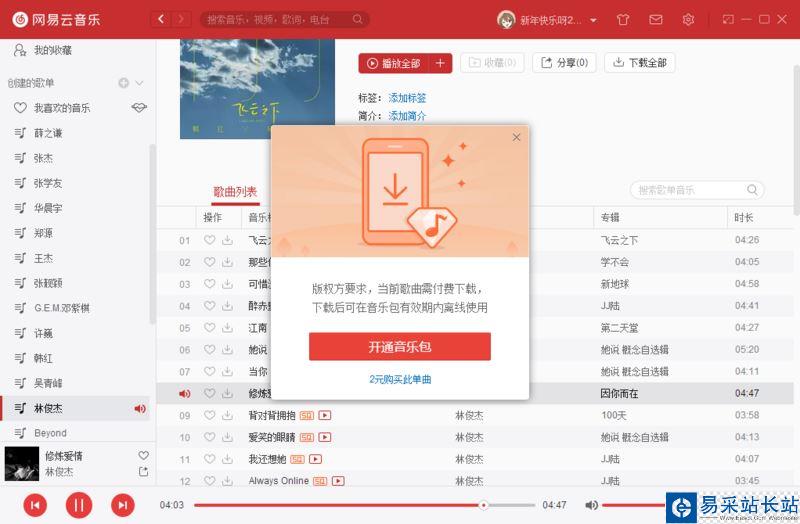Open the album 因你而在 in playing row
The width and height of the screenshot is (800, 524).
tap(619, 393)
